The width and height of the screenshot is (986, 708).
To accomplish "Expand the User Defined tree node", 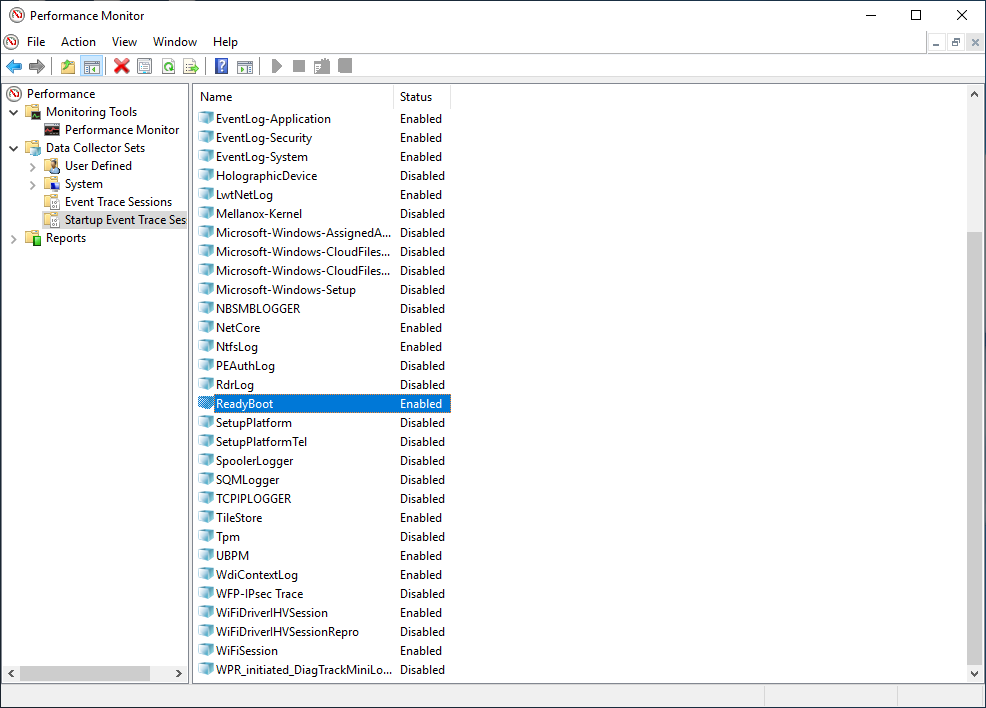I will click(x=33, y=167).
